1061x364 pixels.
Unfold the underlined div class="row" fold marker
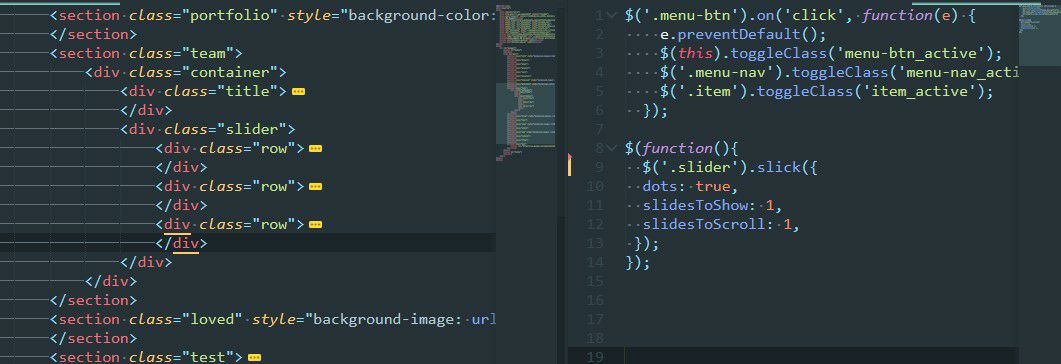(x=315, y=224)
